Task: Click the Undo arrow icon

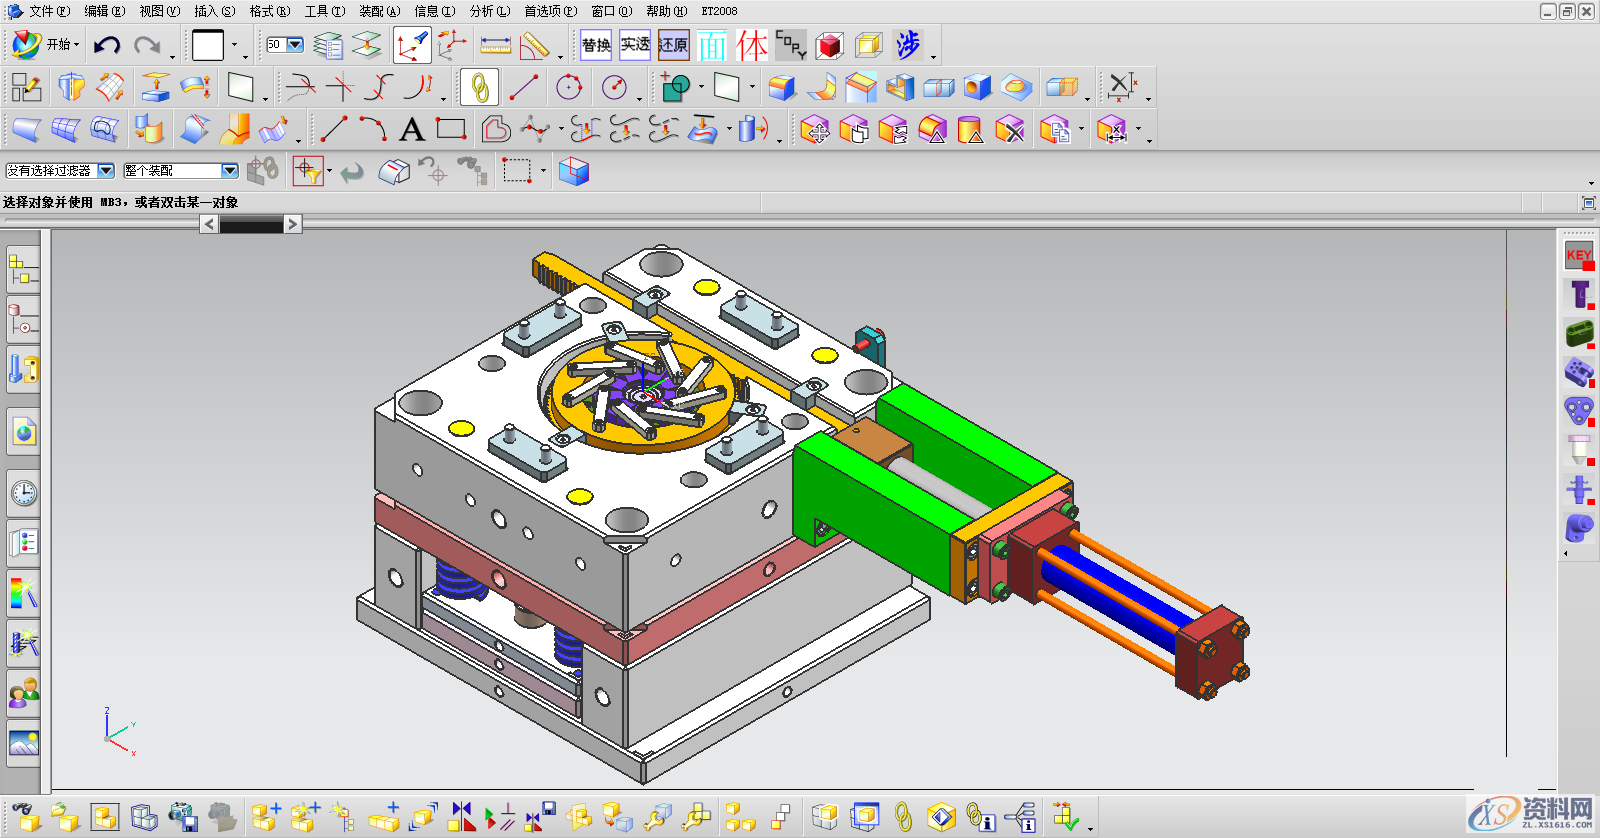Action: tap(107, 45)
